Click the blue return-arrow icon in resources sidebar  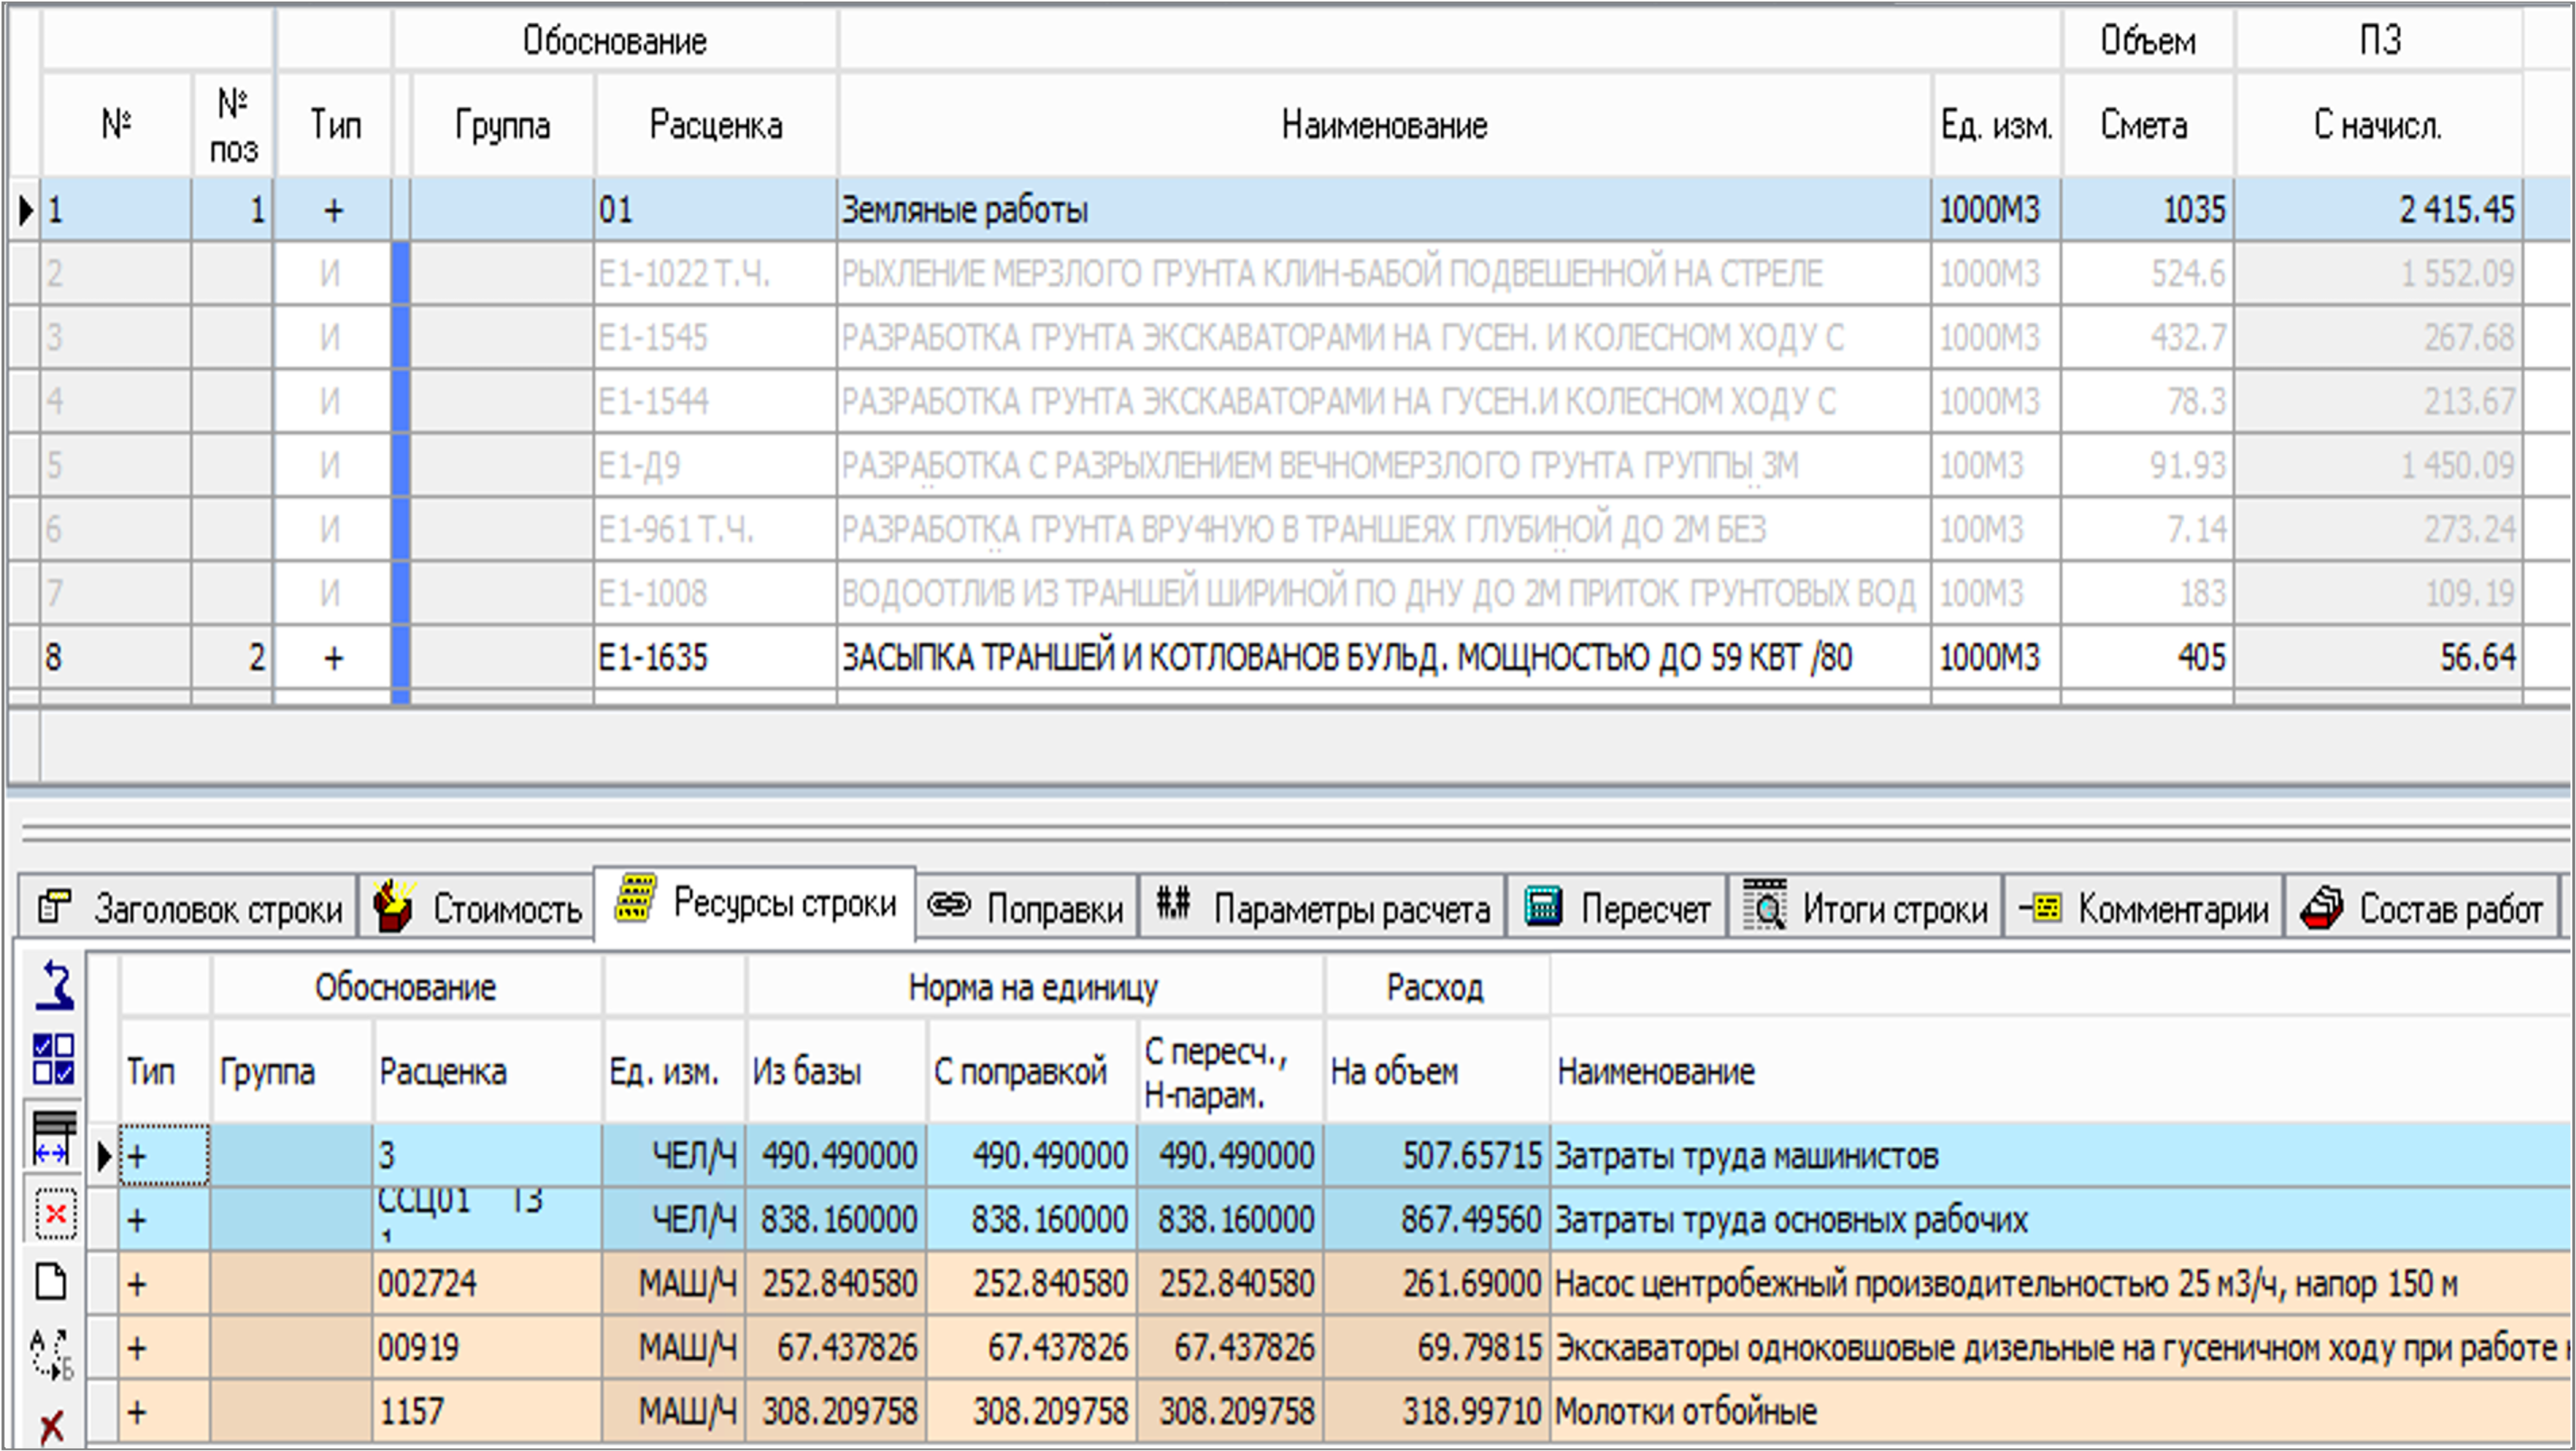click(x=54, y=986)
